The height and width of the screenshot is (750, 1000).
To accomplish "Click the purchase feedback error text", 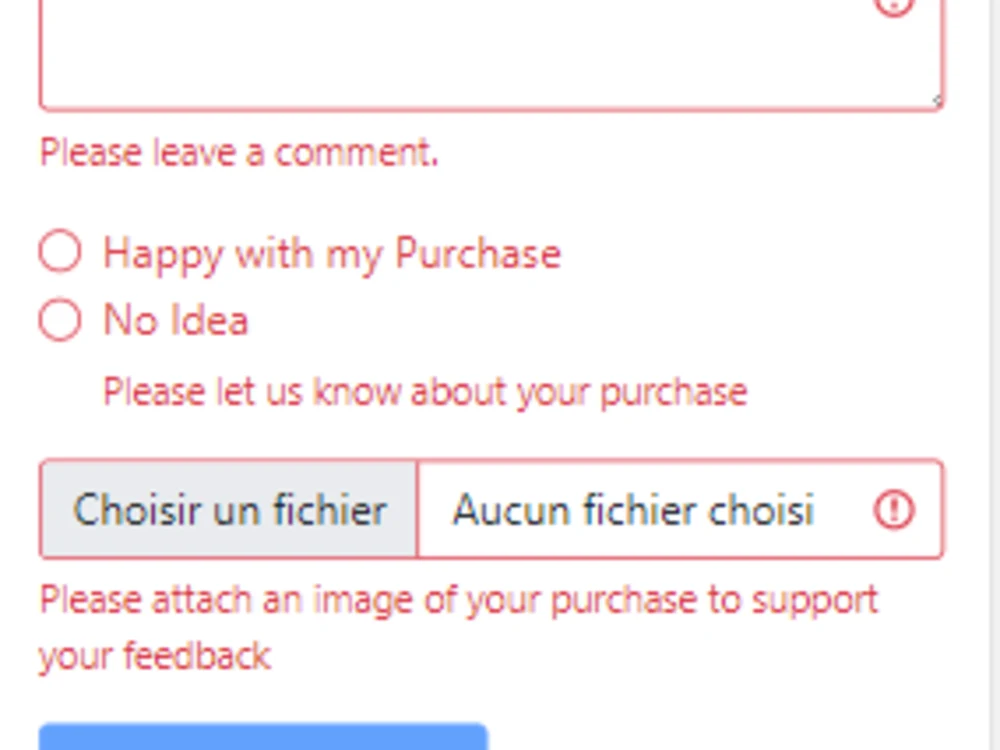I will point(424,391).
